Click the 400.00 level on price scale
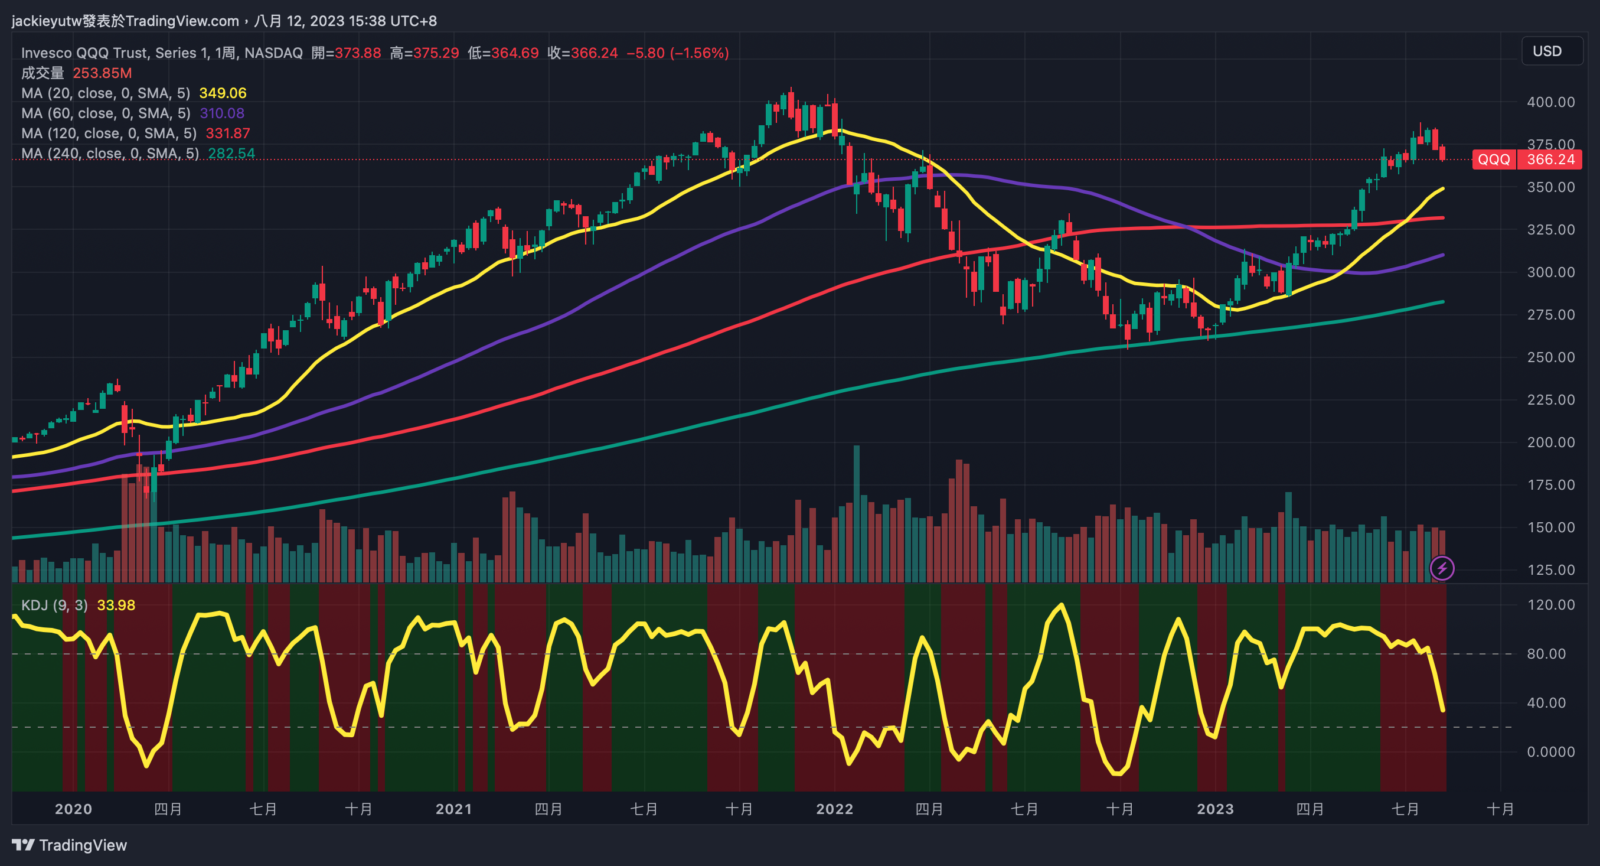 click(1550, 102)
